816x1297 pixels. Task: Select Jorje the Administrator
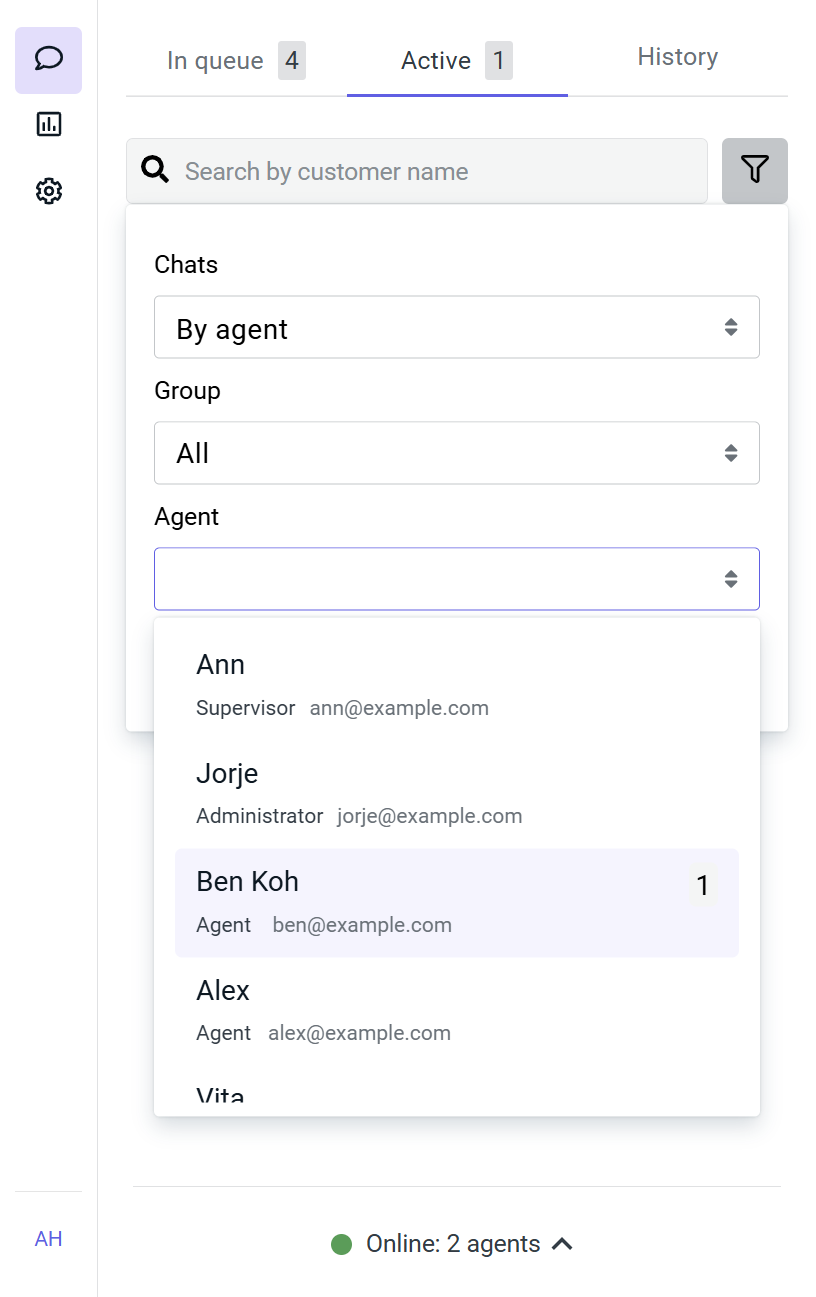pos(456,794)
